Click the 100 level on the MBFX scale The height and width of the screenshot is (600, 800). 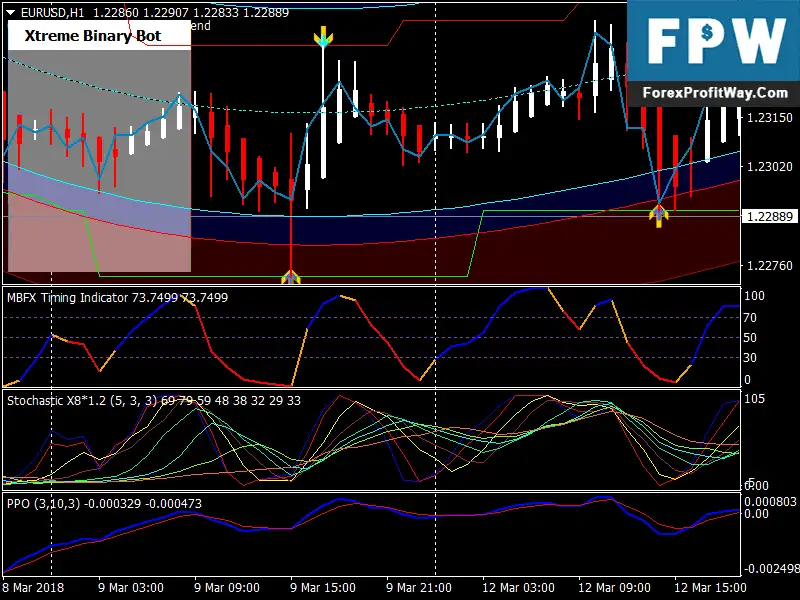coord(754,296)
